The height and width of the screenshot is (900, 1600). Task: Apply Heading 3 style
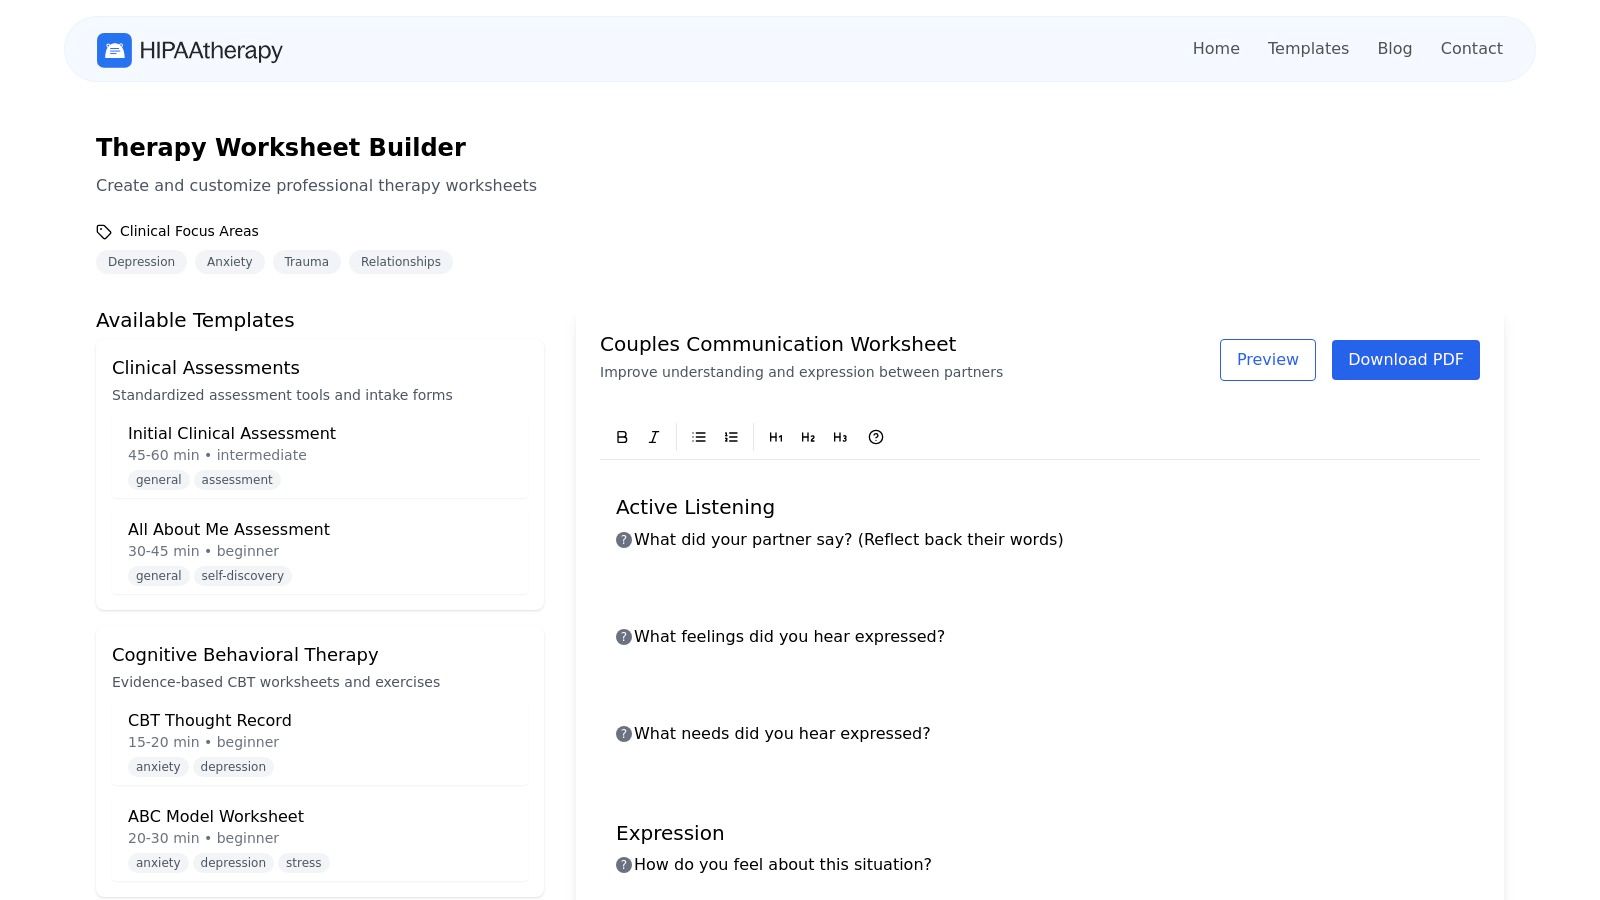pos(840,437)
